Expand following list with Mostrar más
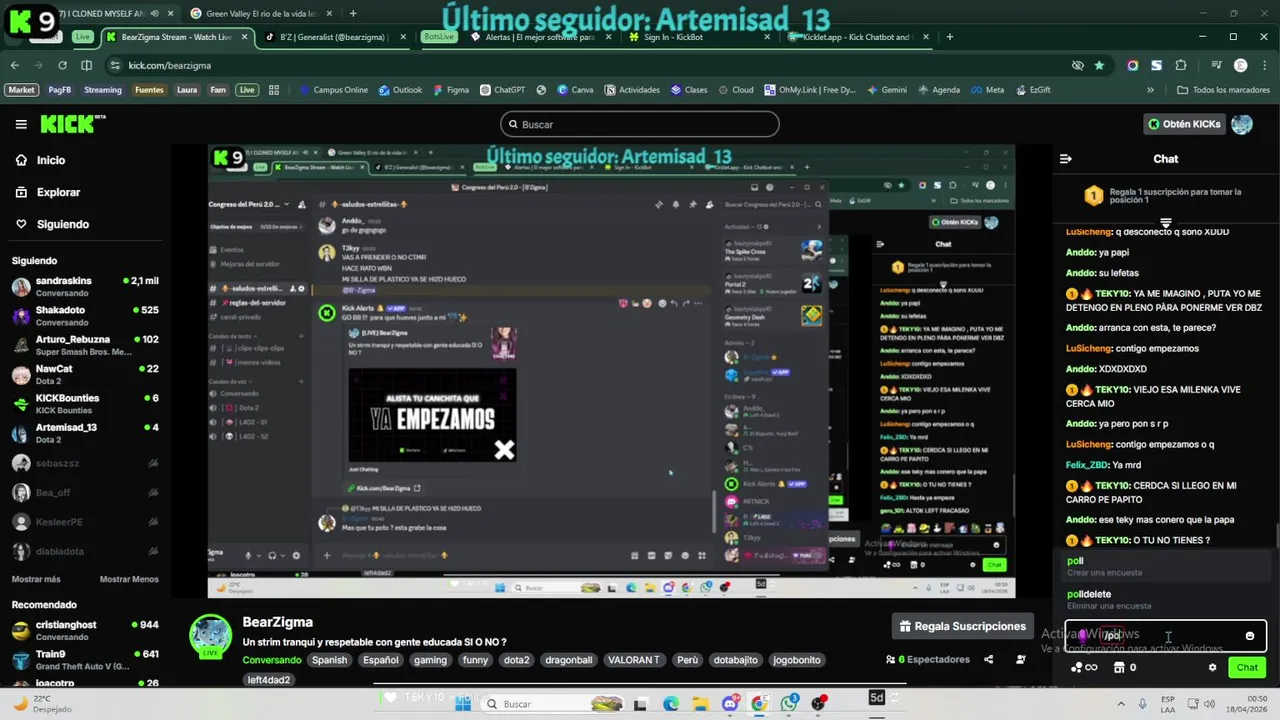This screenshot has width=1280, height=720. click(x=36, y=579)
